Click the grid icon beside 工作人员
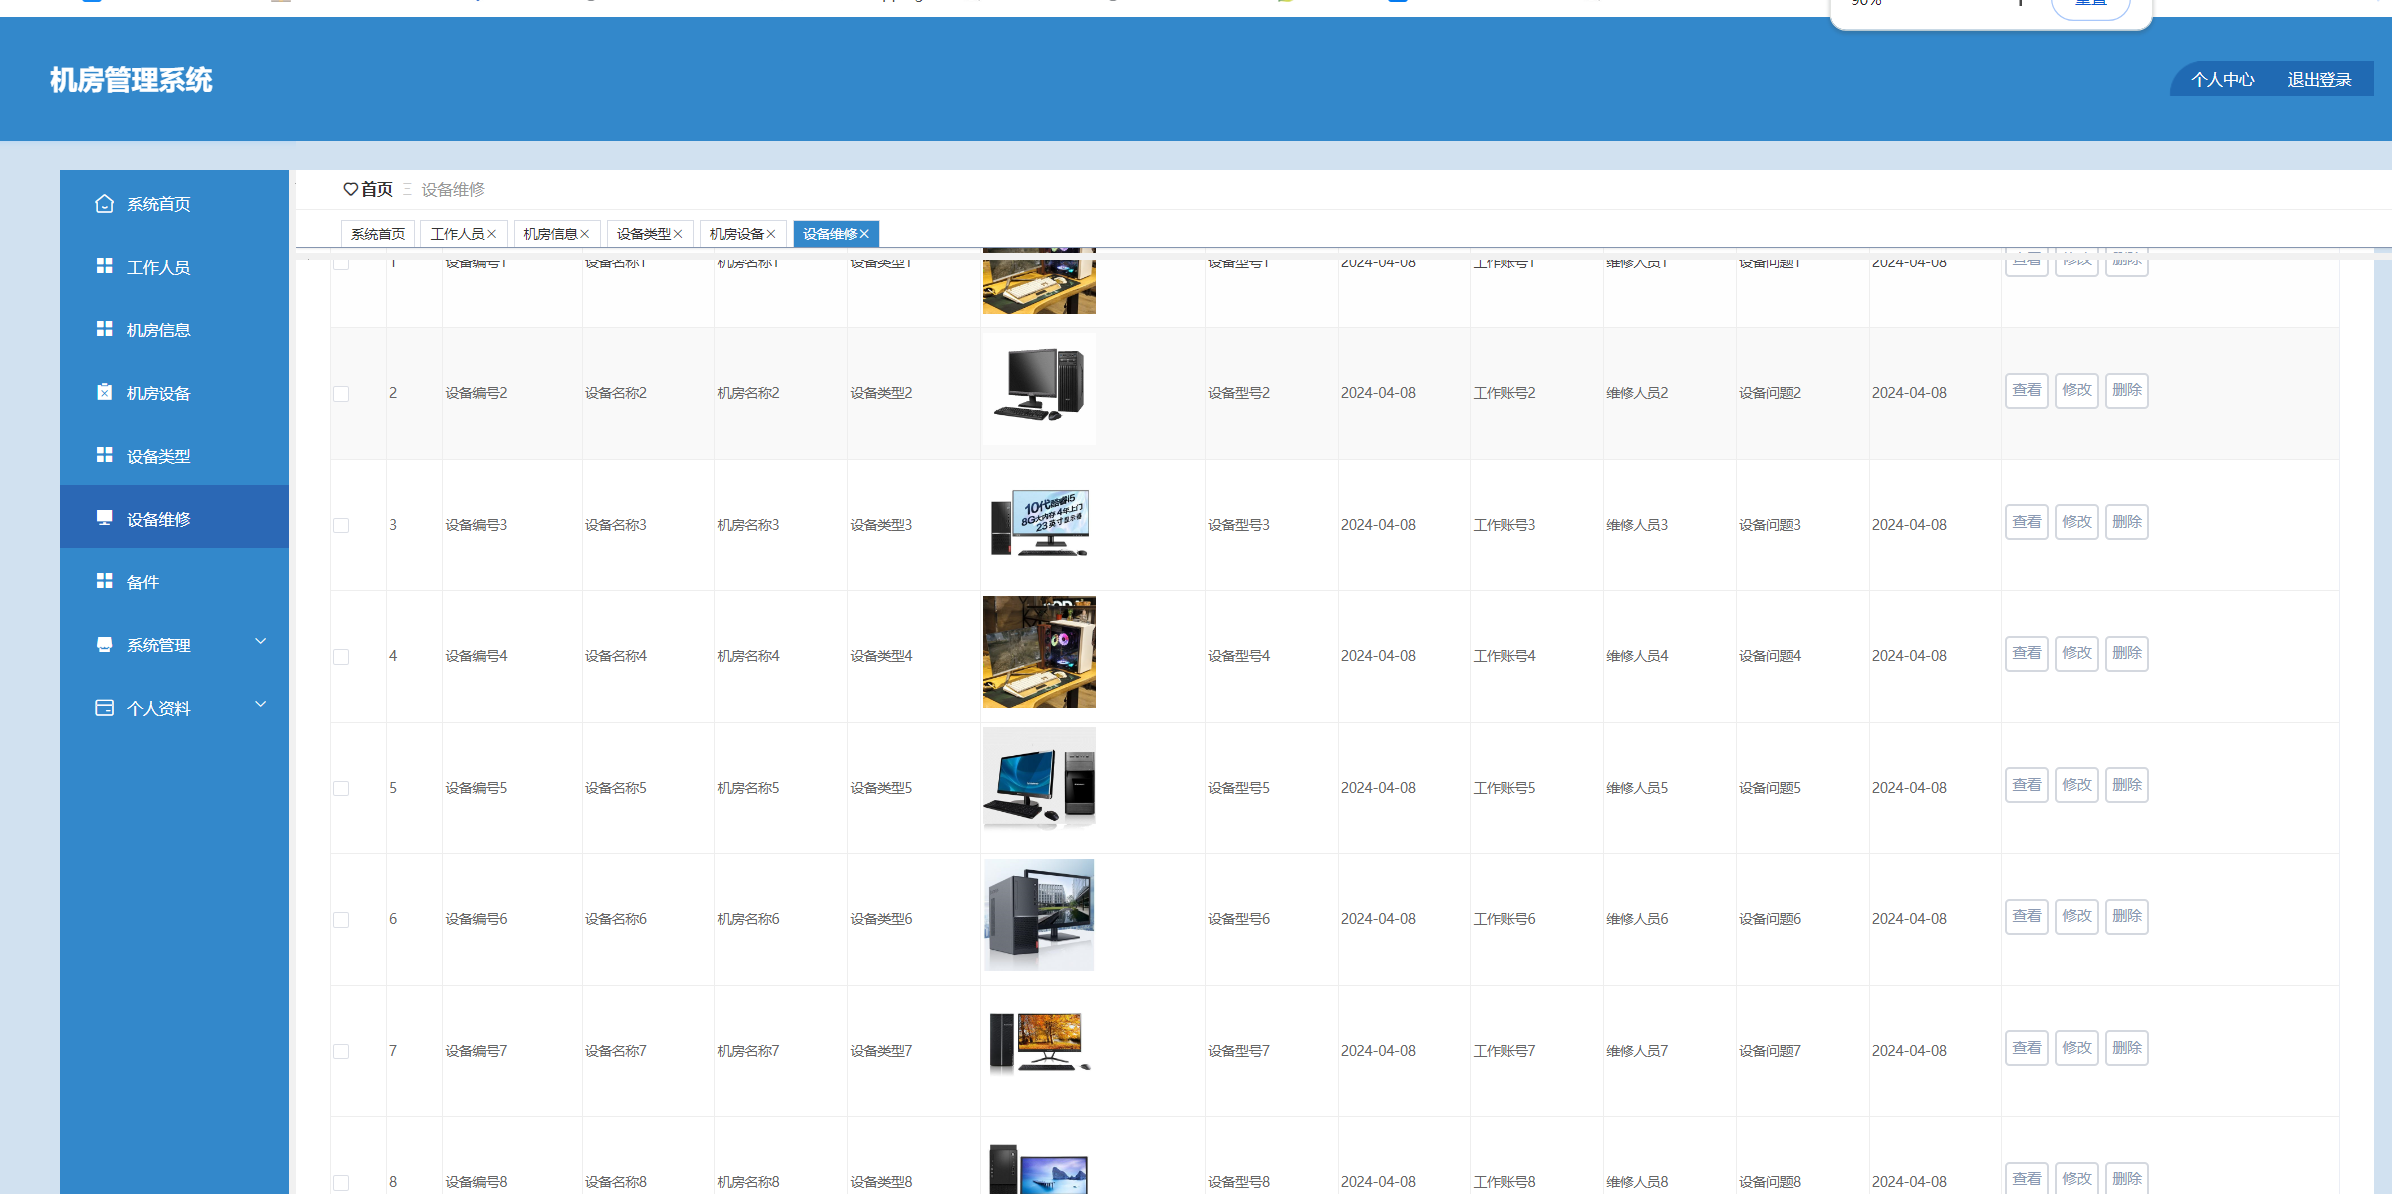The height and width of the screenshot is (1194, 2392). [x=104, y=266]
